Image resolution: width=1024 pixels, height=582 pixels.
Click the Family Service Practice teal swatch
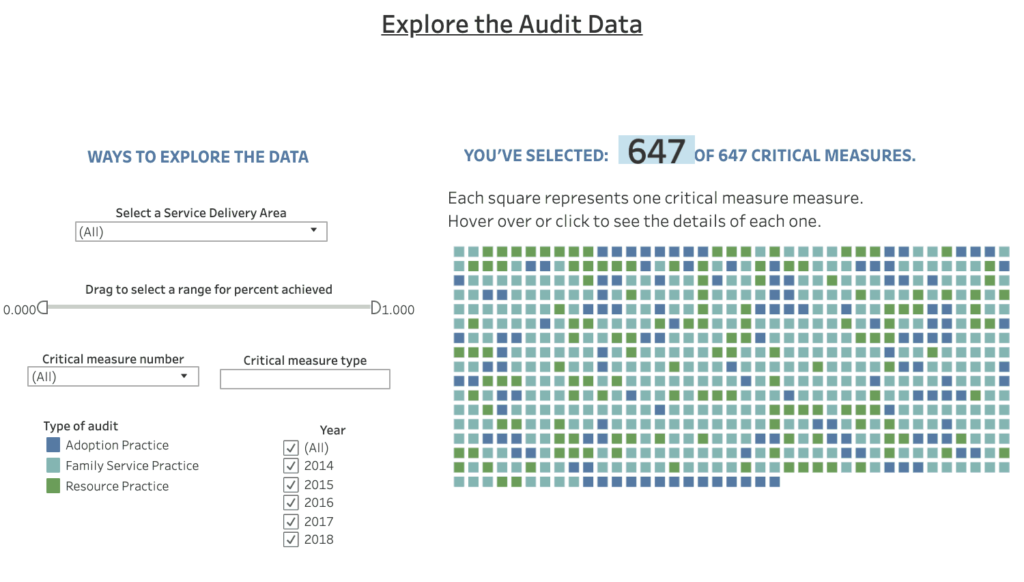[53, 466]
